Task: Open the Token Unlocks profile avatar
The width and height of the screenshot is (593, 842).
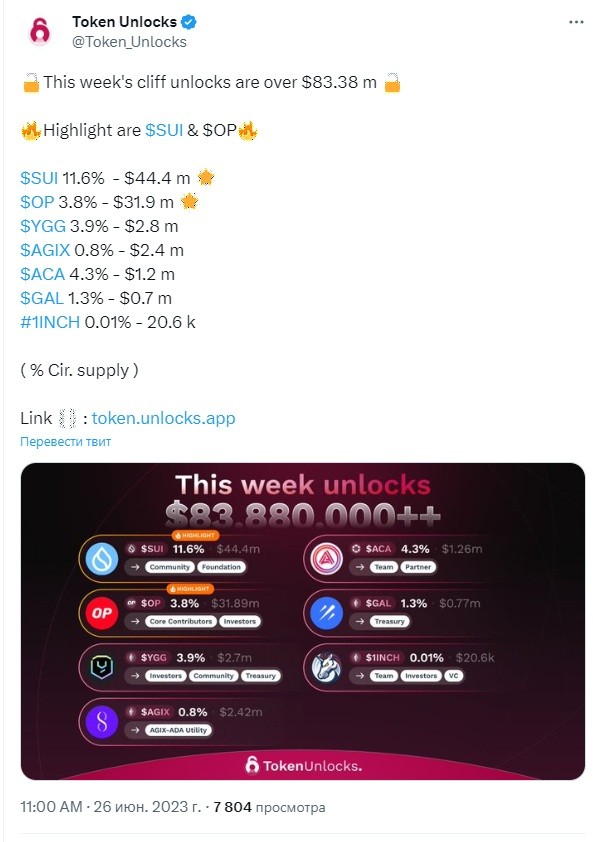Action: 39,32
